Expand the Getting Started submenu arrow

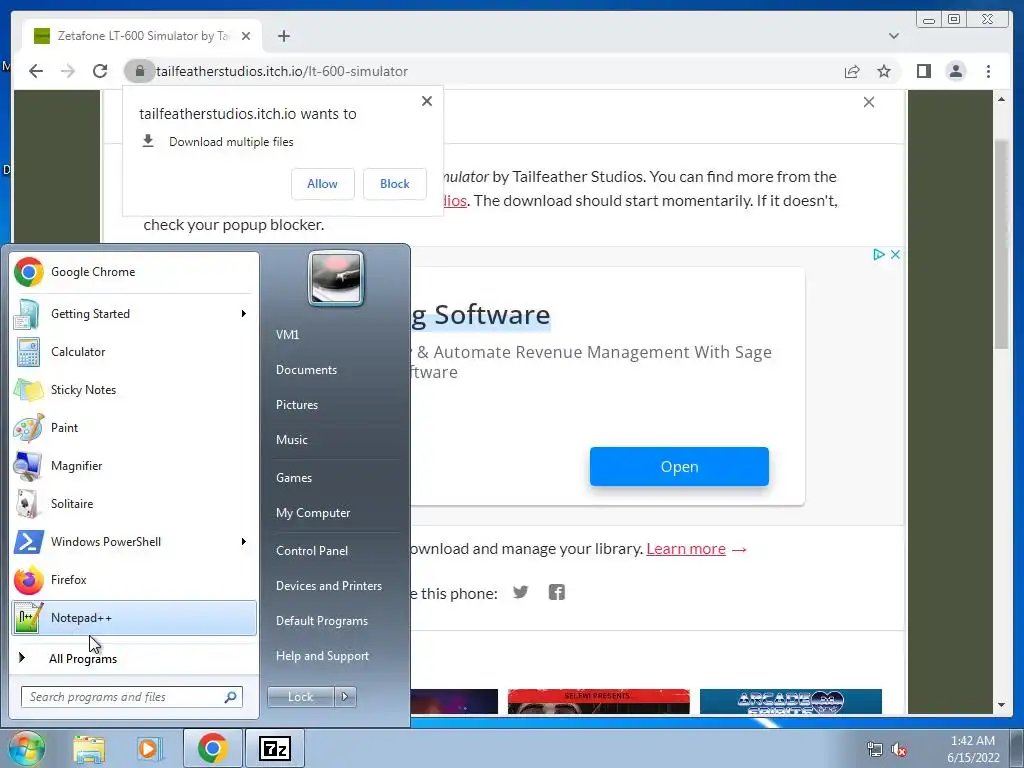(244, 313)
